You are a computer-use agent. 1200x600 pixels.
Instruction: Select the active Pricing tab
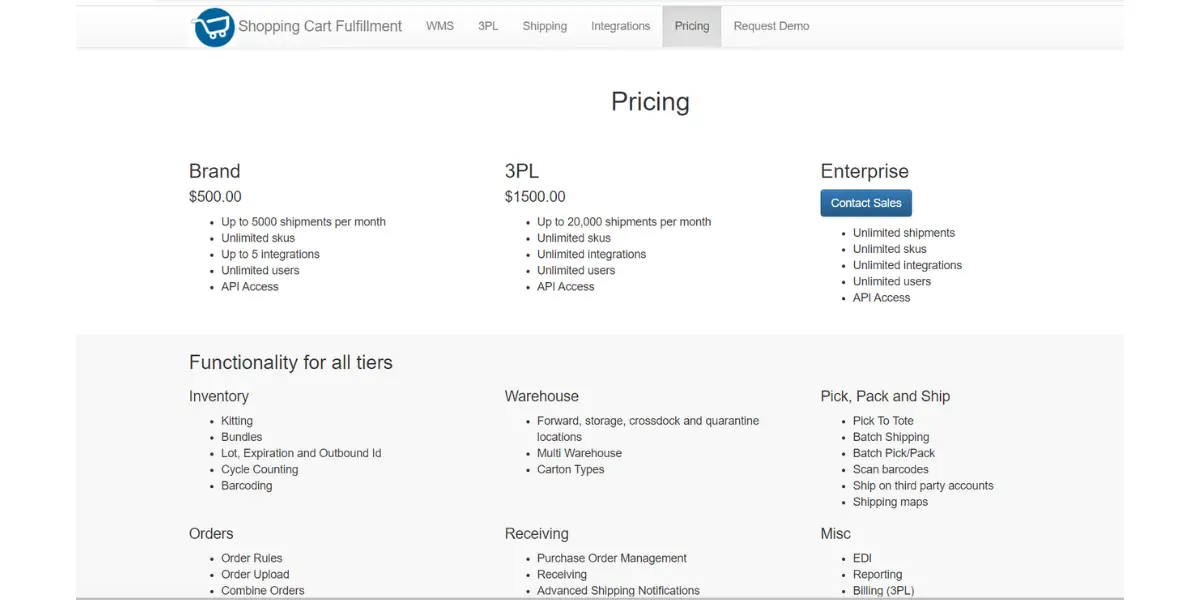tap(692, 26)
